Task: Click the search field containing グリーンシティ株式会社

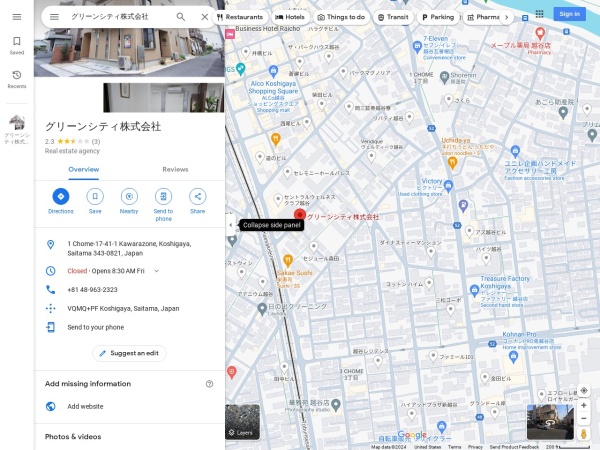Action: 119,17
